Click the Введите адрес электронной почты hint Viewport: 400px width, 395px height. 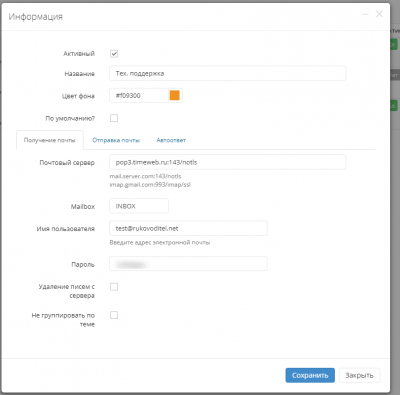(x=160, y=242)
